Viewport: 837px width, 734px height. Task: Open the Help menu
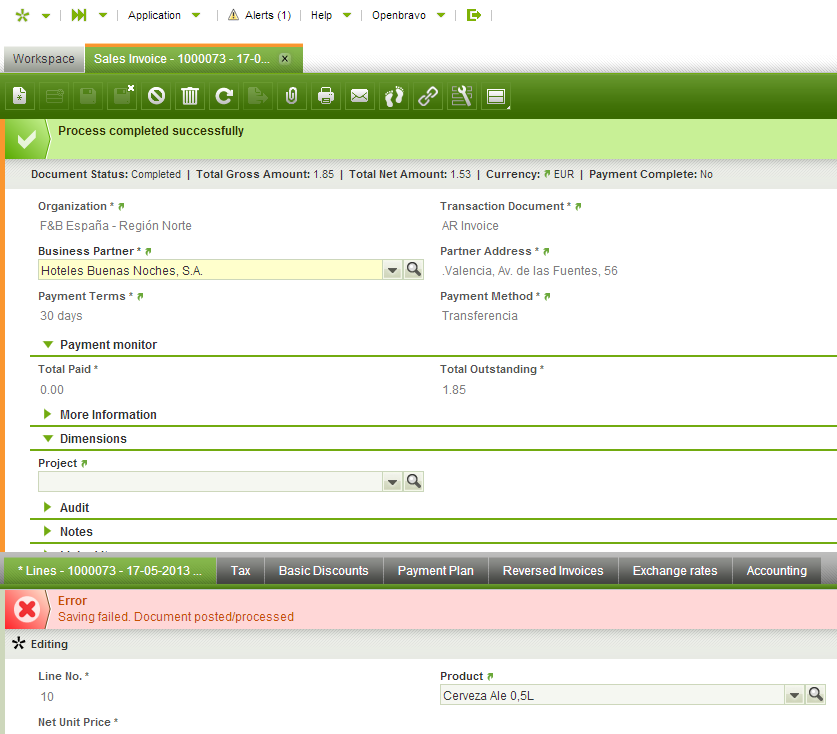click(x=331, y=15)
